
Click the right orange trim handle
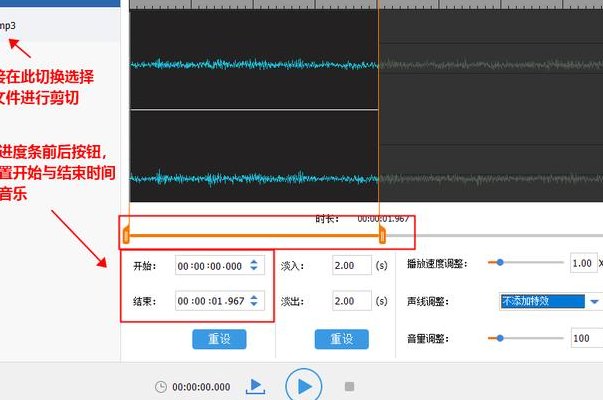(x=382, y=235)
